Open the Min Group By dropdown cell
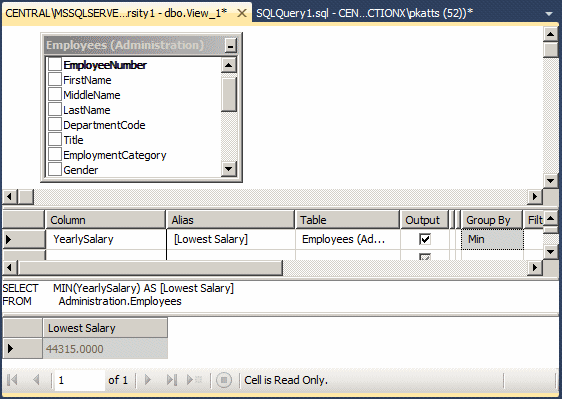 492,239
